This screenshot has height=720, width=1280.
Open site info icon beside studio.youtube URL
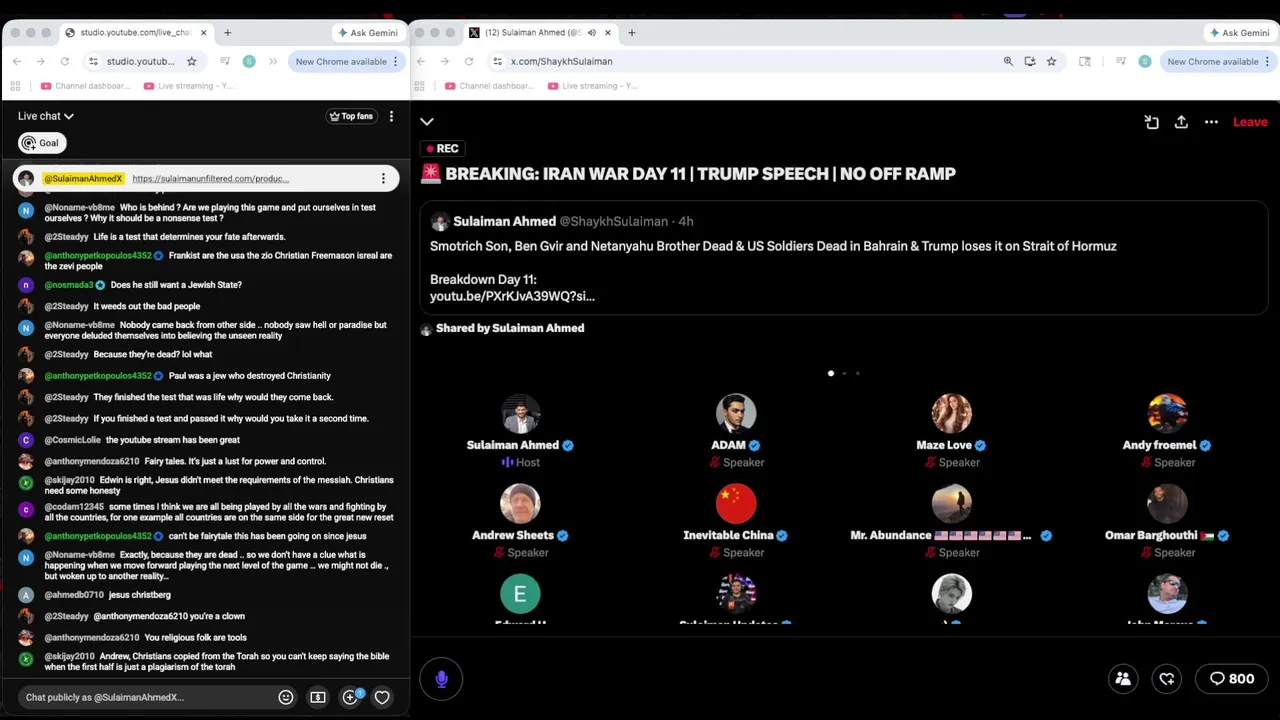point(93,61)
